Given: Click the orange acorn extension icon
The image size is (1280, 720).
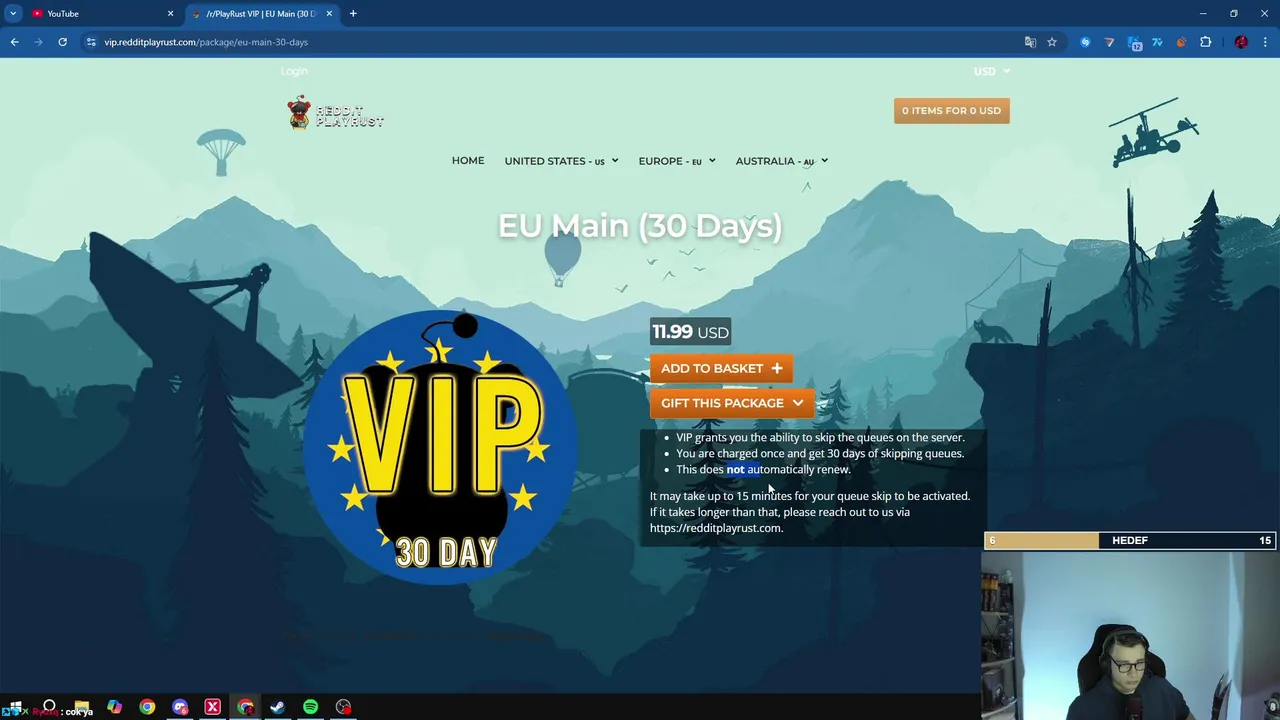Looking at the screenshot, I should 1181,42.
